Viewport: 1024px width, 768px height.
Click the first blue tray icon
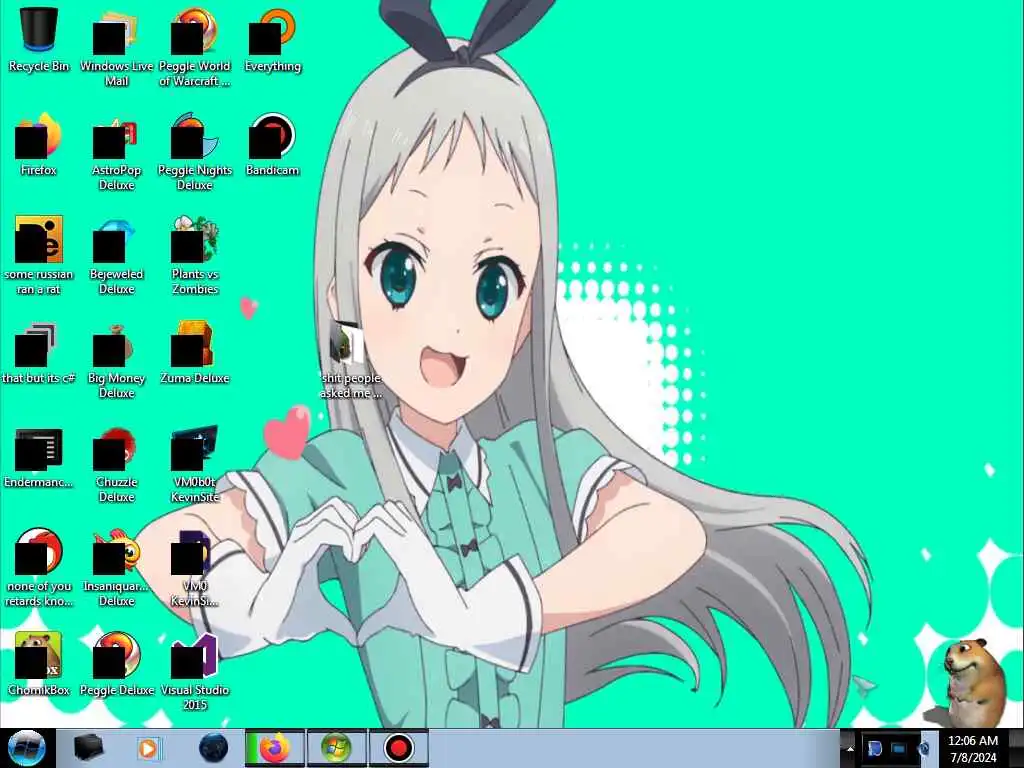(x=875, y=749)
